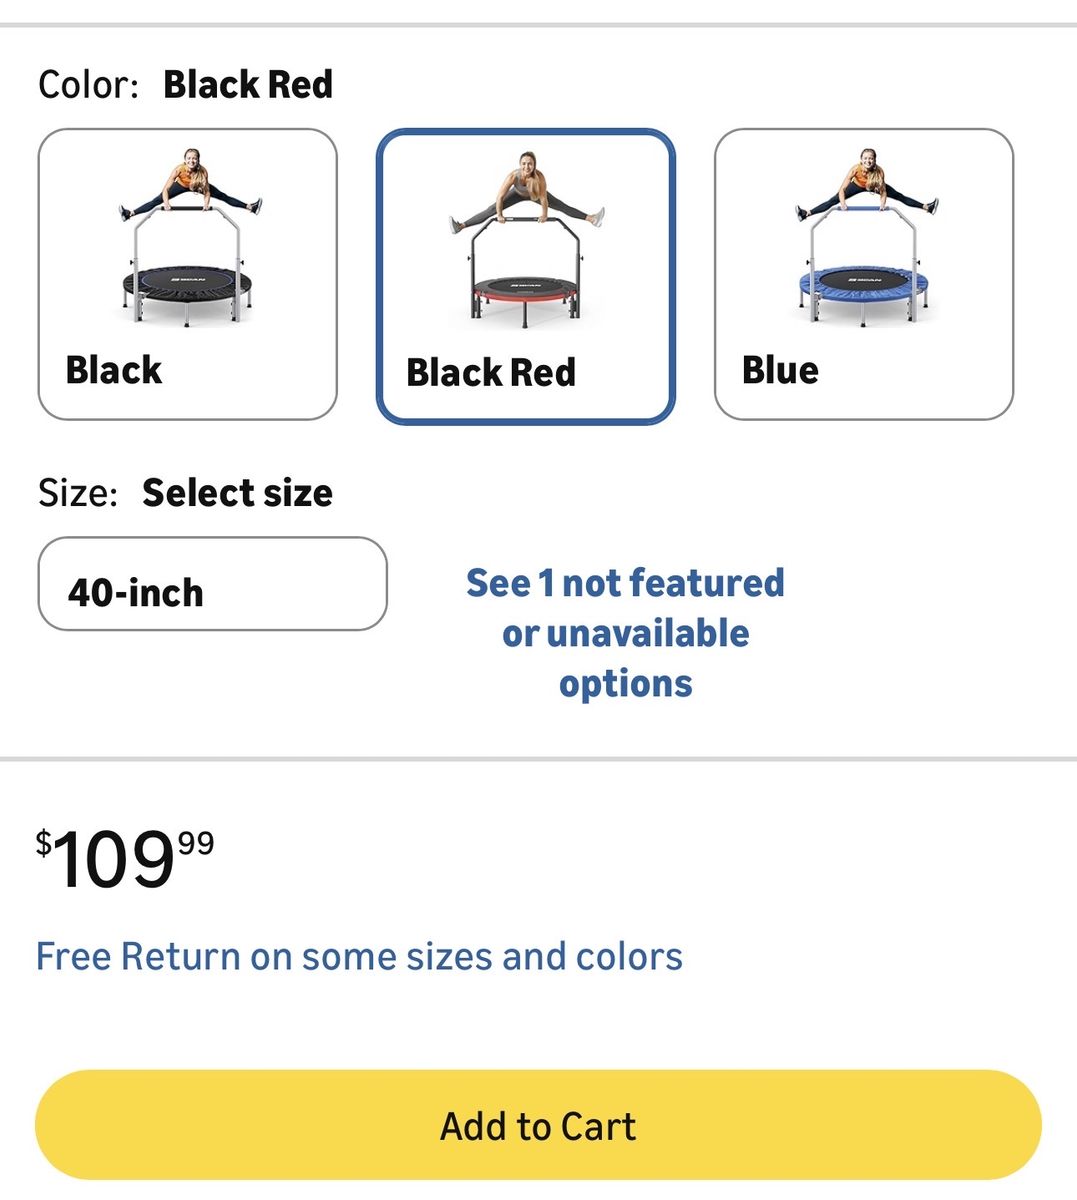The image size is (1077, 1200).
Task: Click the "Size:" label
Action: pos(78,493)
